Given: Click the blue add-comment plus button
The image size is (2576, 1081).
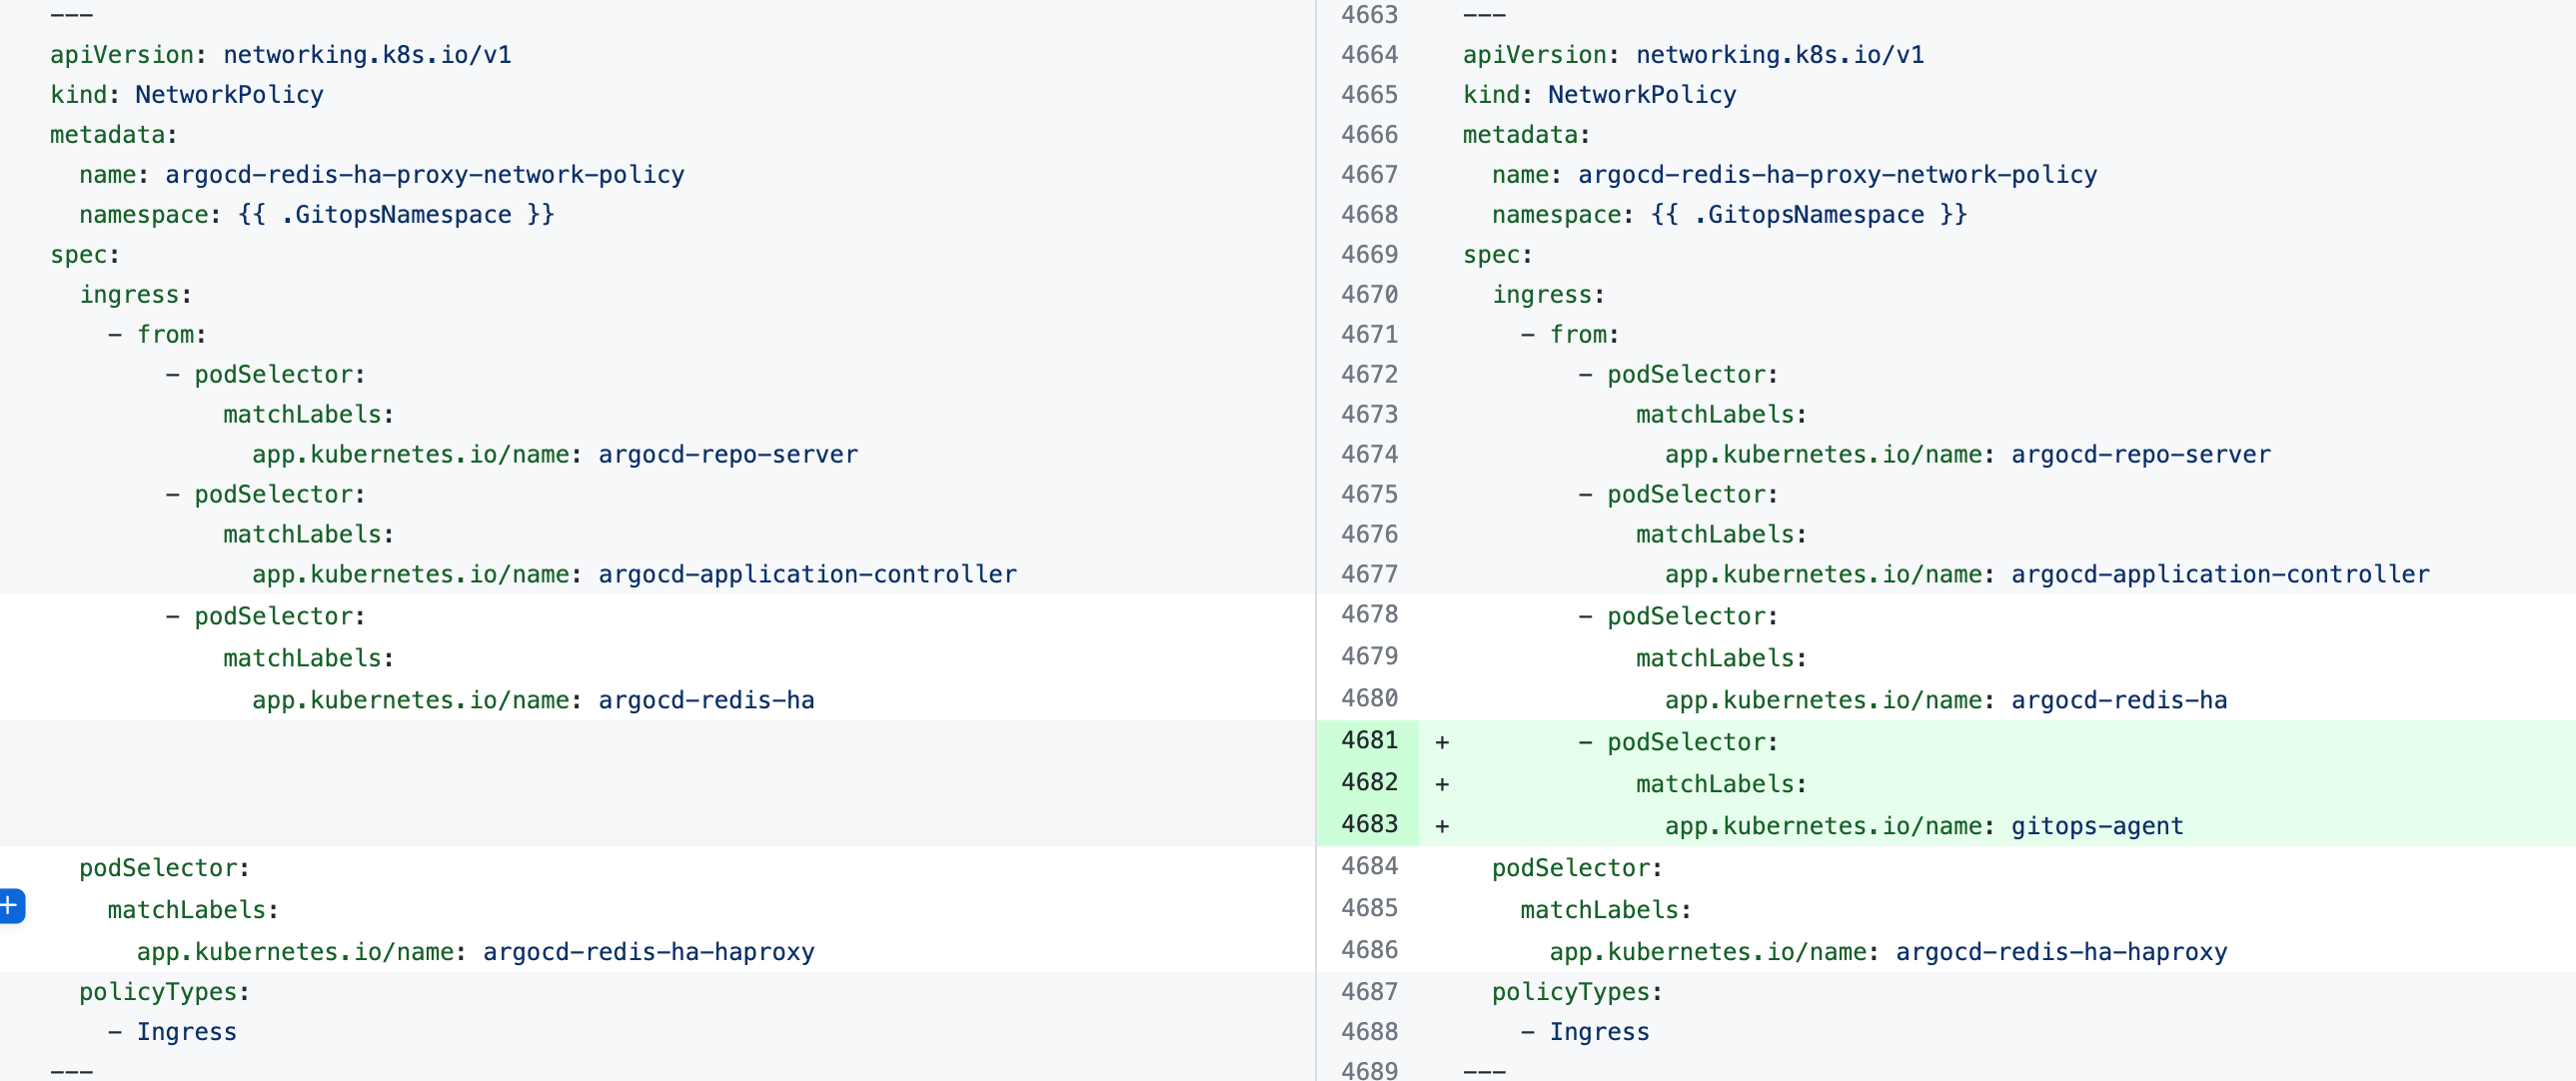Looking at the screenshot, I should [x=10, y=906].
